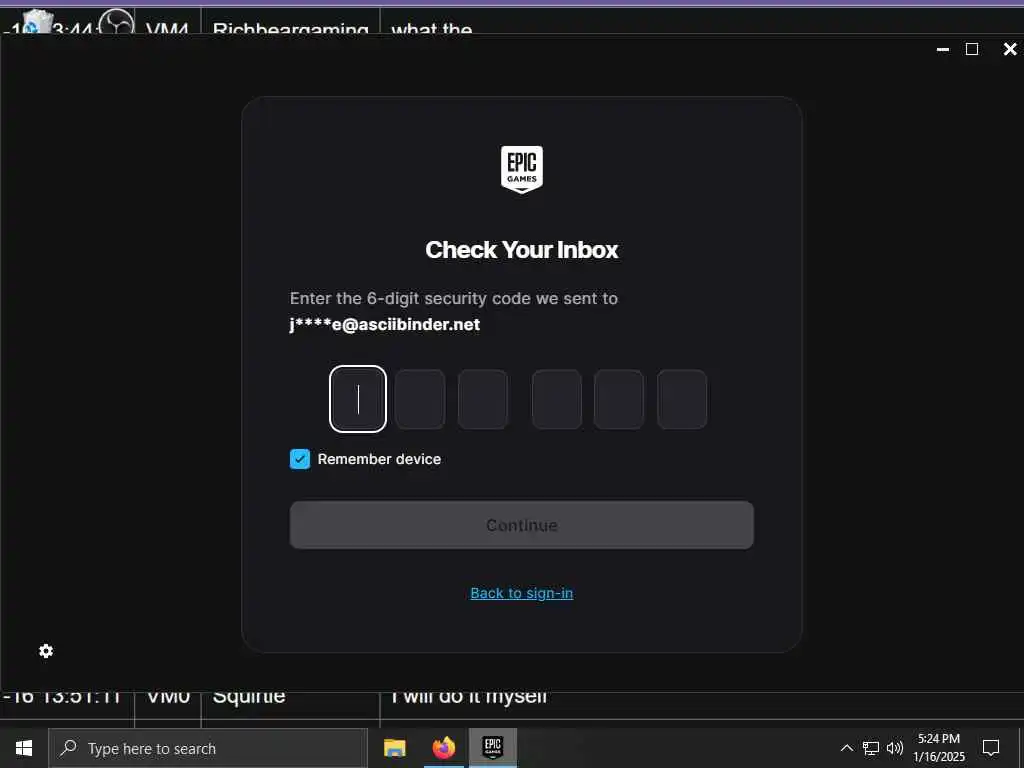Screen dimensions: 1024x768
Task: Click the first security code digit box
Action: [358, 399]
